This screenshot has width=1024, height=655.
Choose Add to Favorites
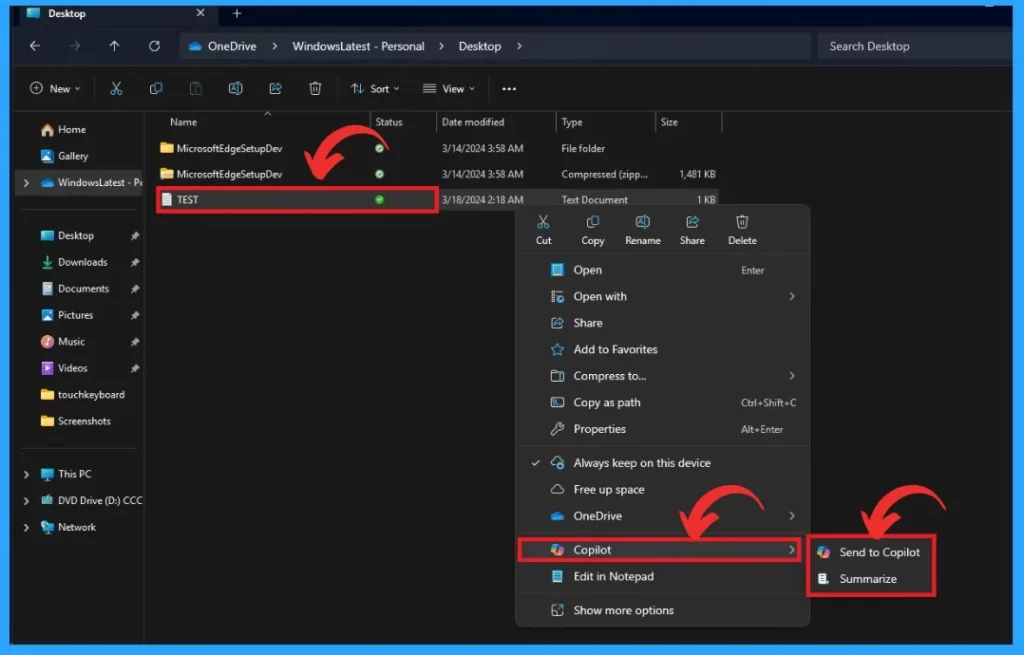[662, 349]
